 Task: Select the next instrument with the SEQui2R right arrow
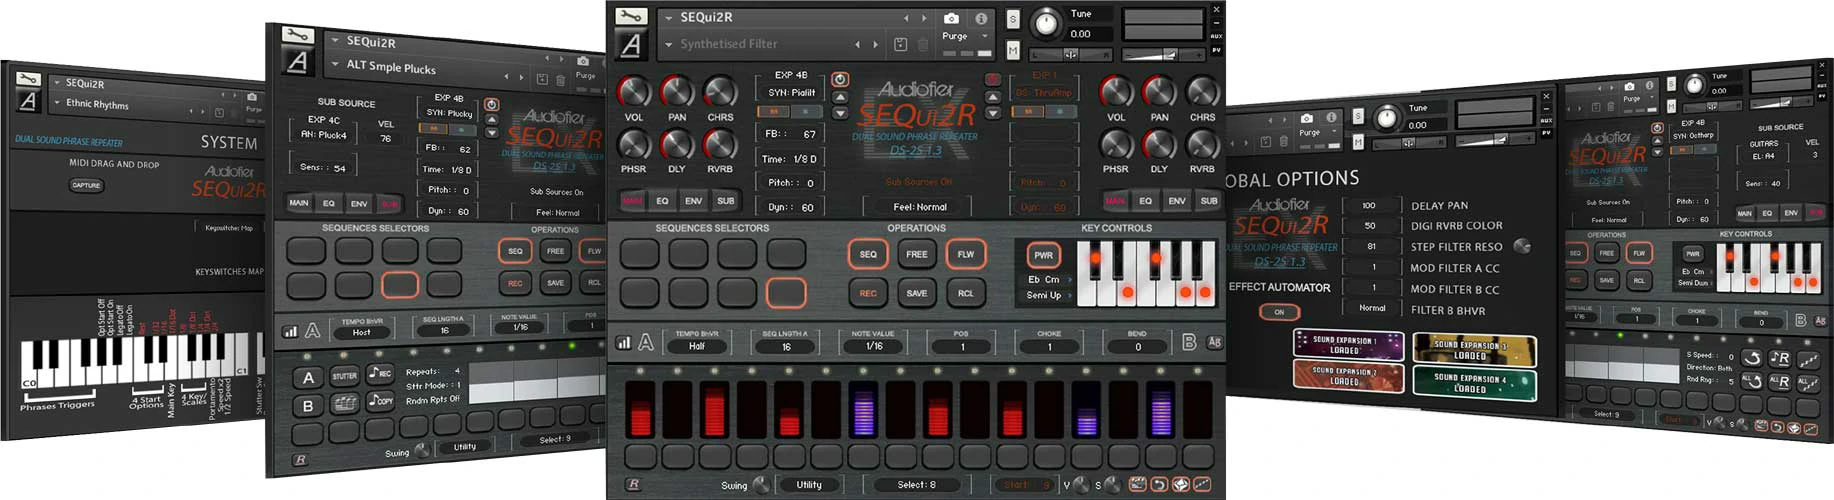pos(925,18)
